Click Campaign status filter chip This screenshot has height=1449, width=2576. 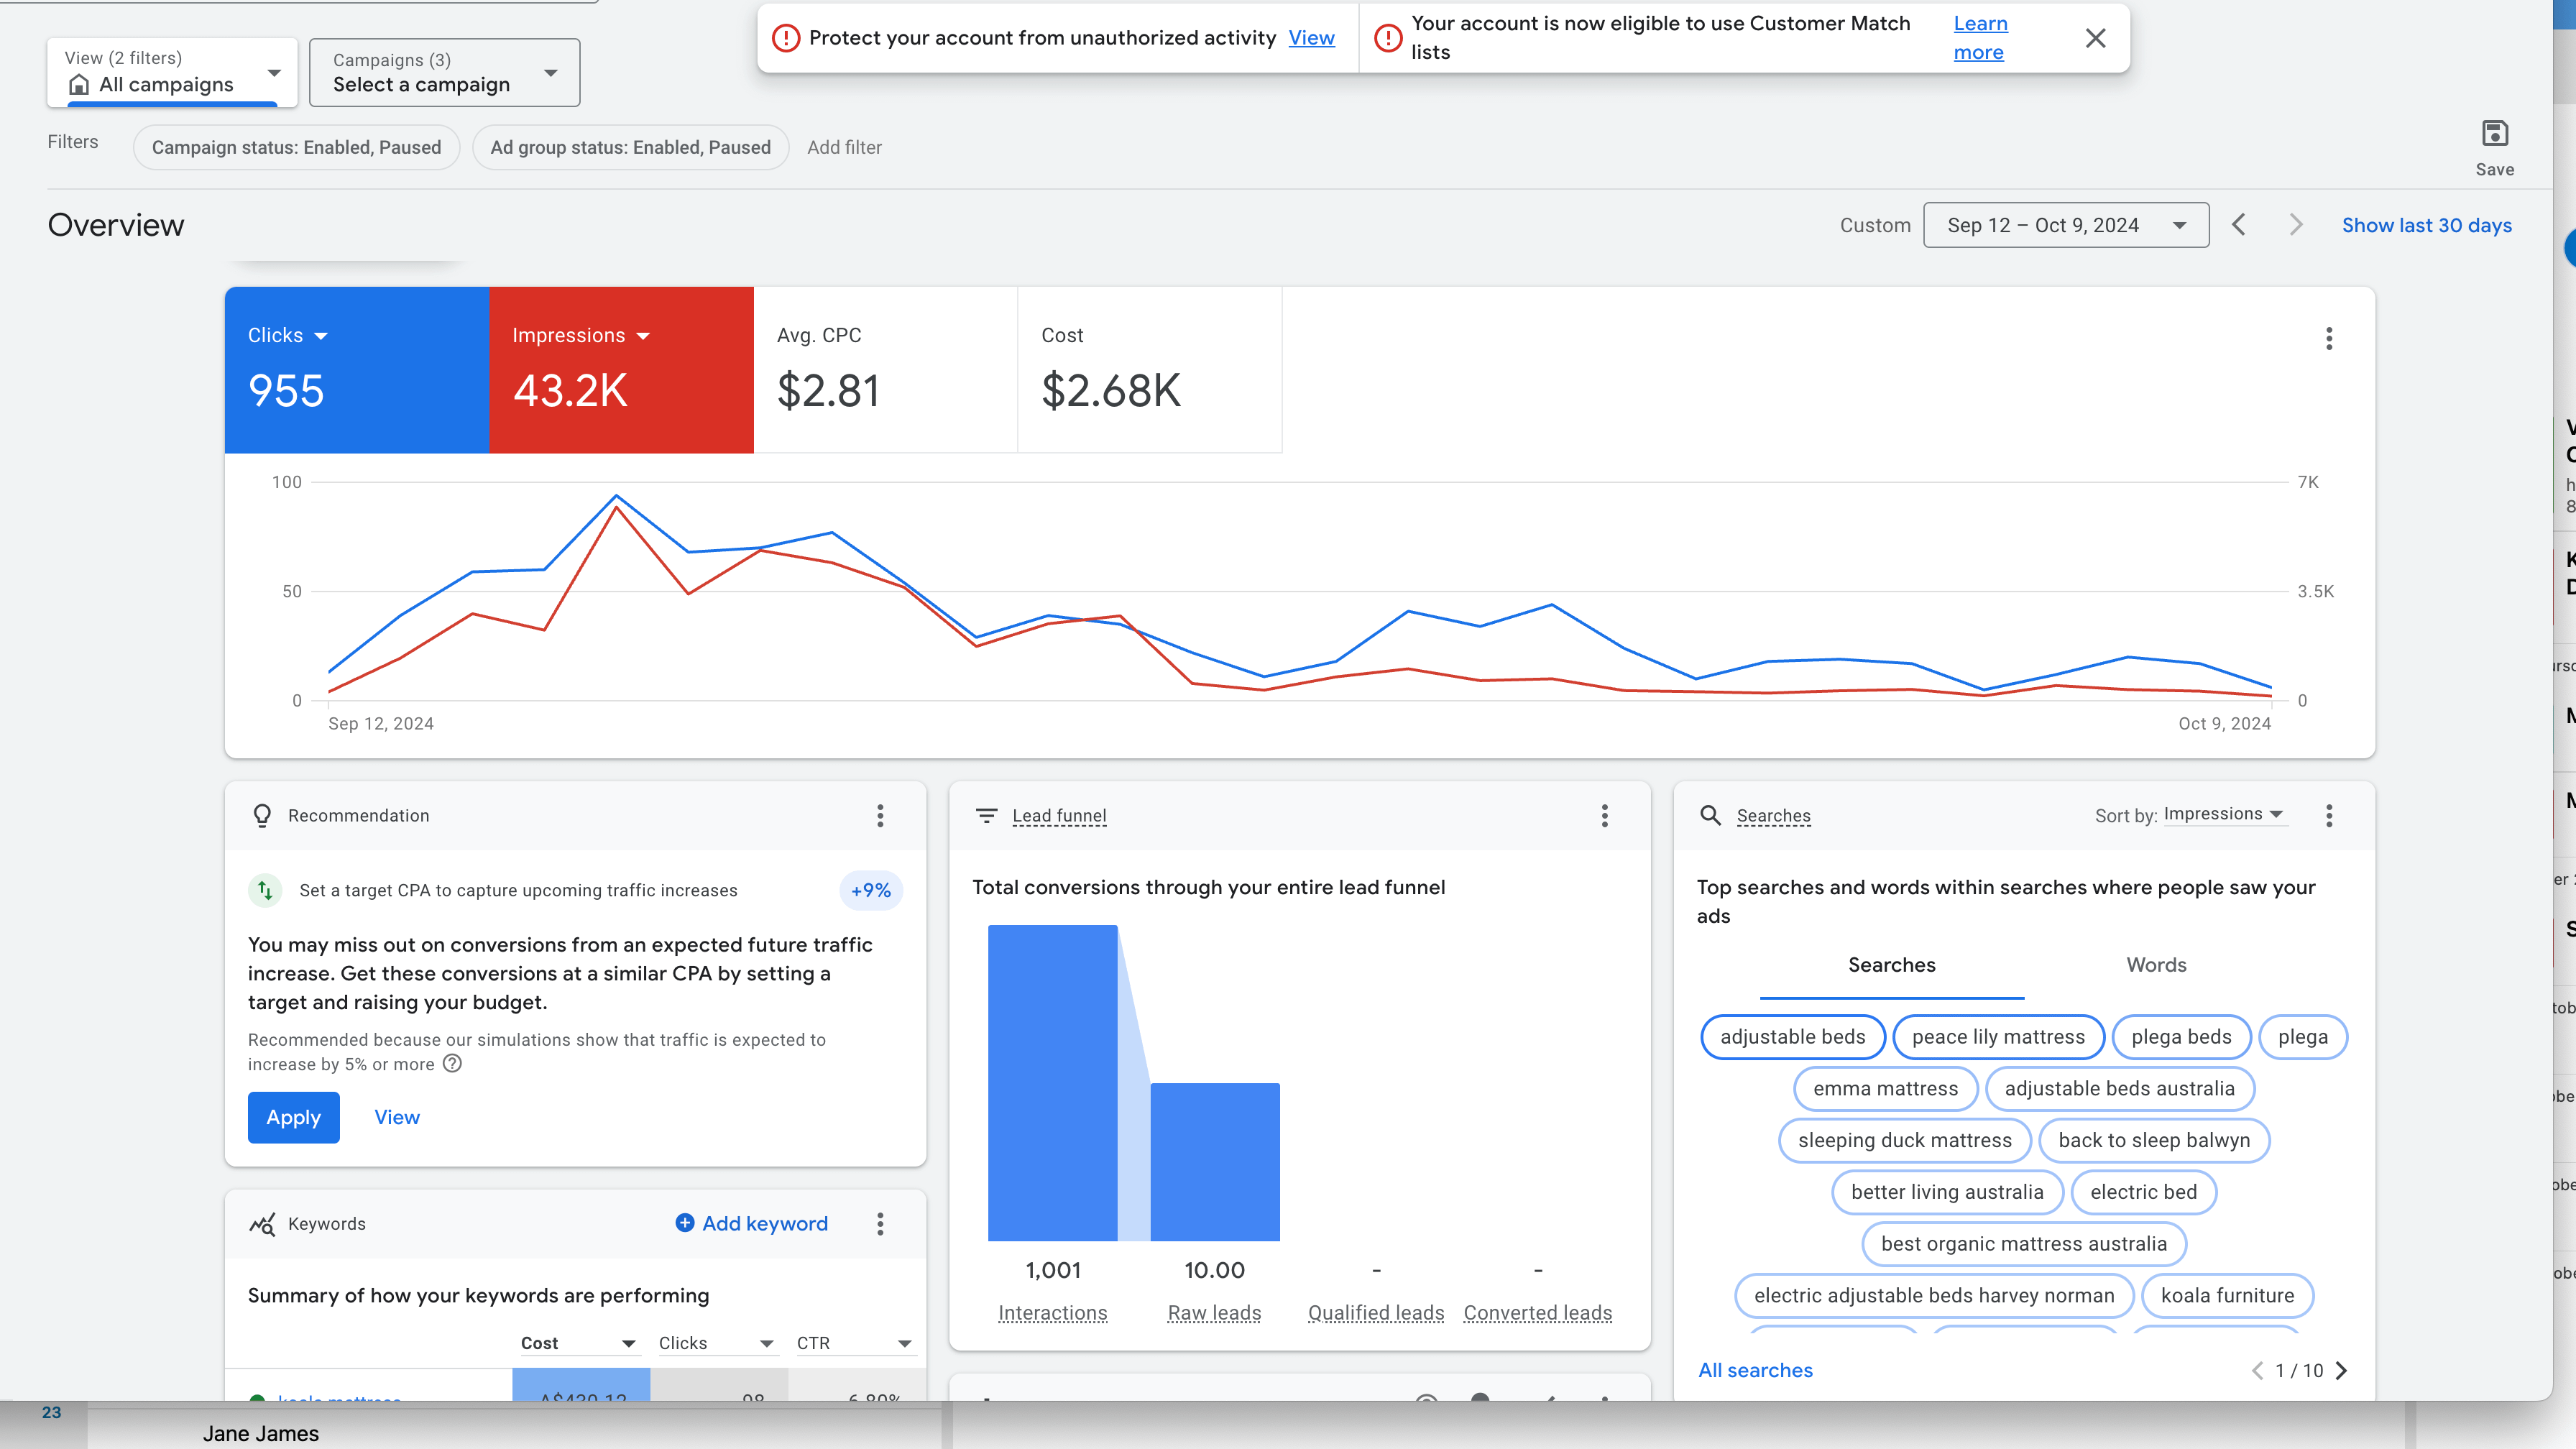[296, 147]
